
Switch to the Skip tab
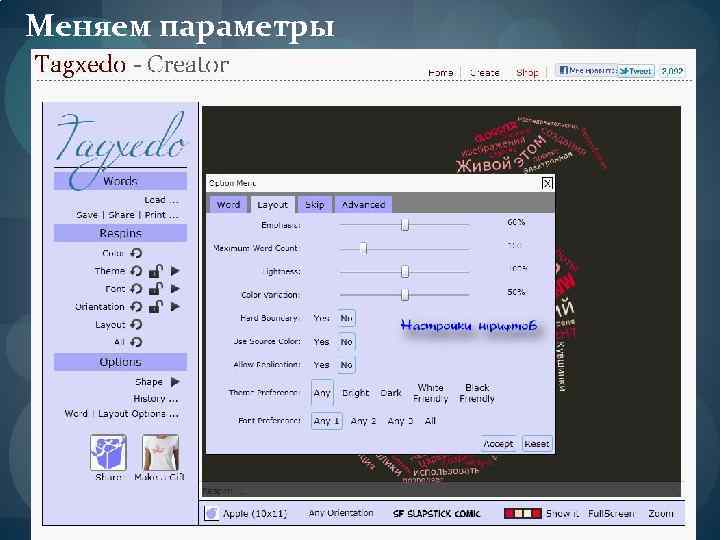(x=315, y=205)
